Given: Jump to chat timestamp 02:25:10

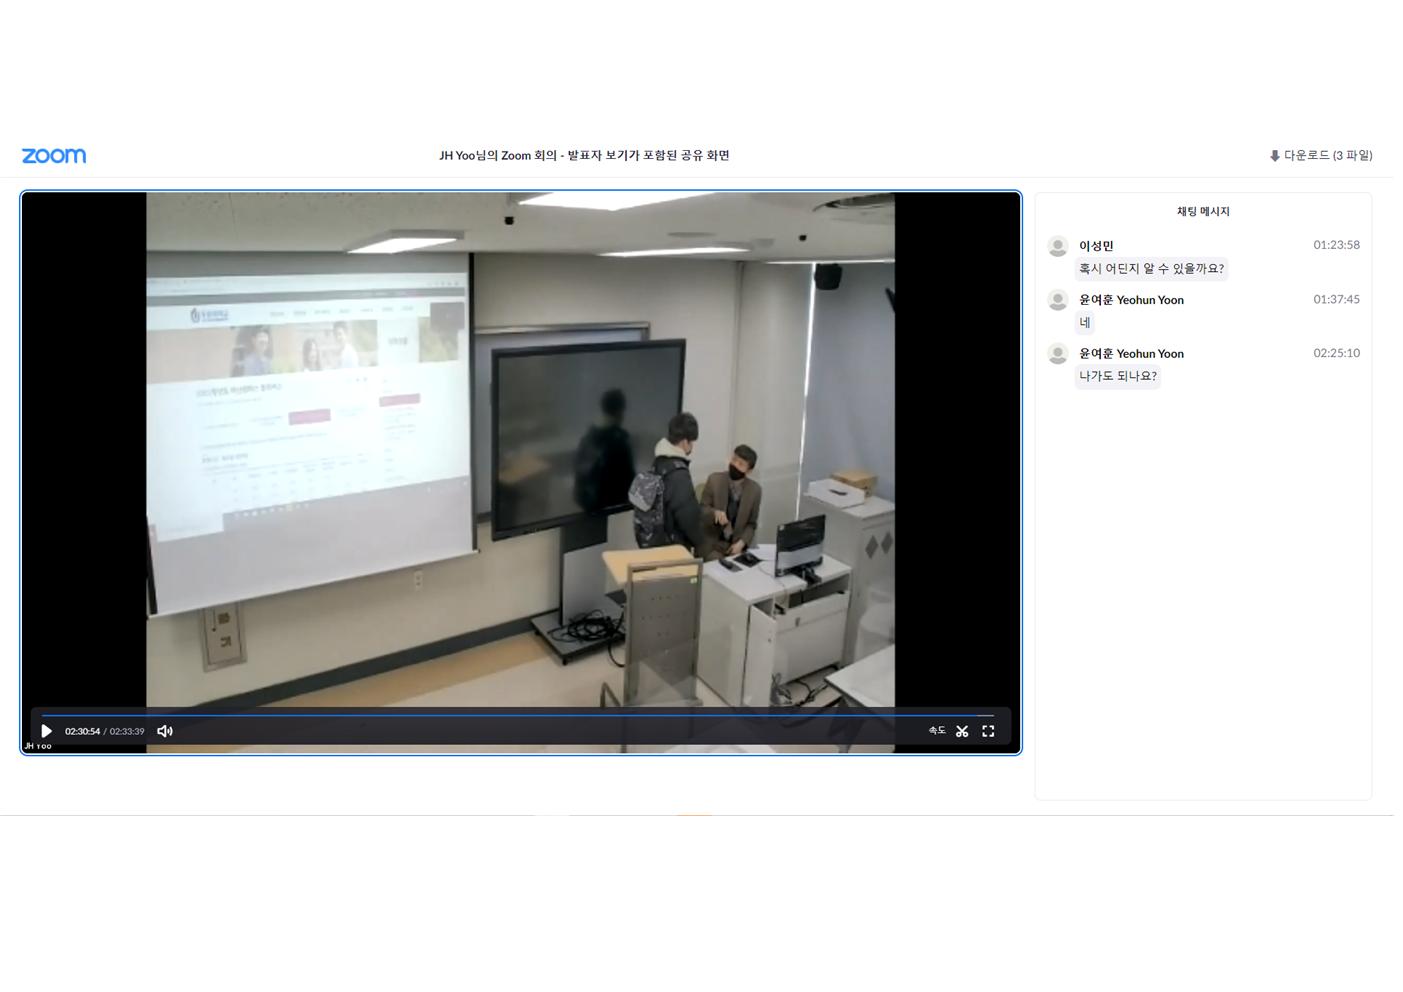Looking at the screenshot, I should coord(1336,353).
